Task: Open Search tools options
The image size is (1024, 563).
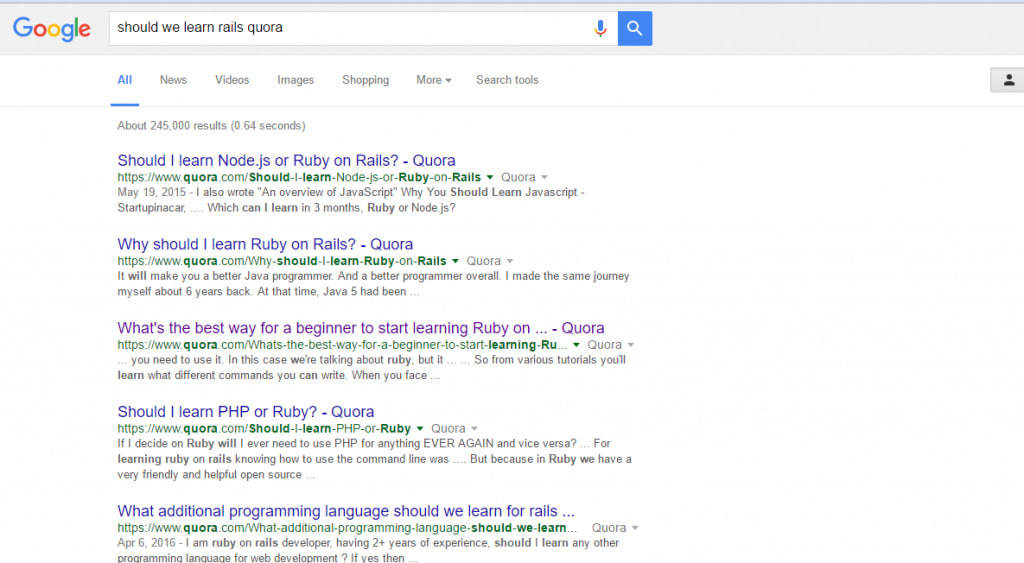Action: click(507, 80)
